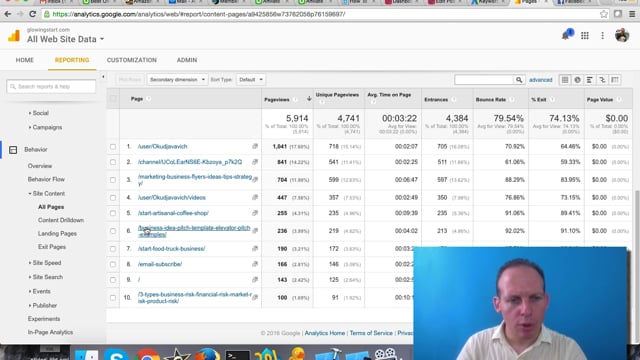Open Terminal from the dock

tap(237, 355)
